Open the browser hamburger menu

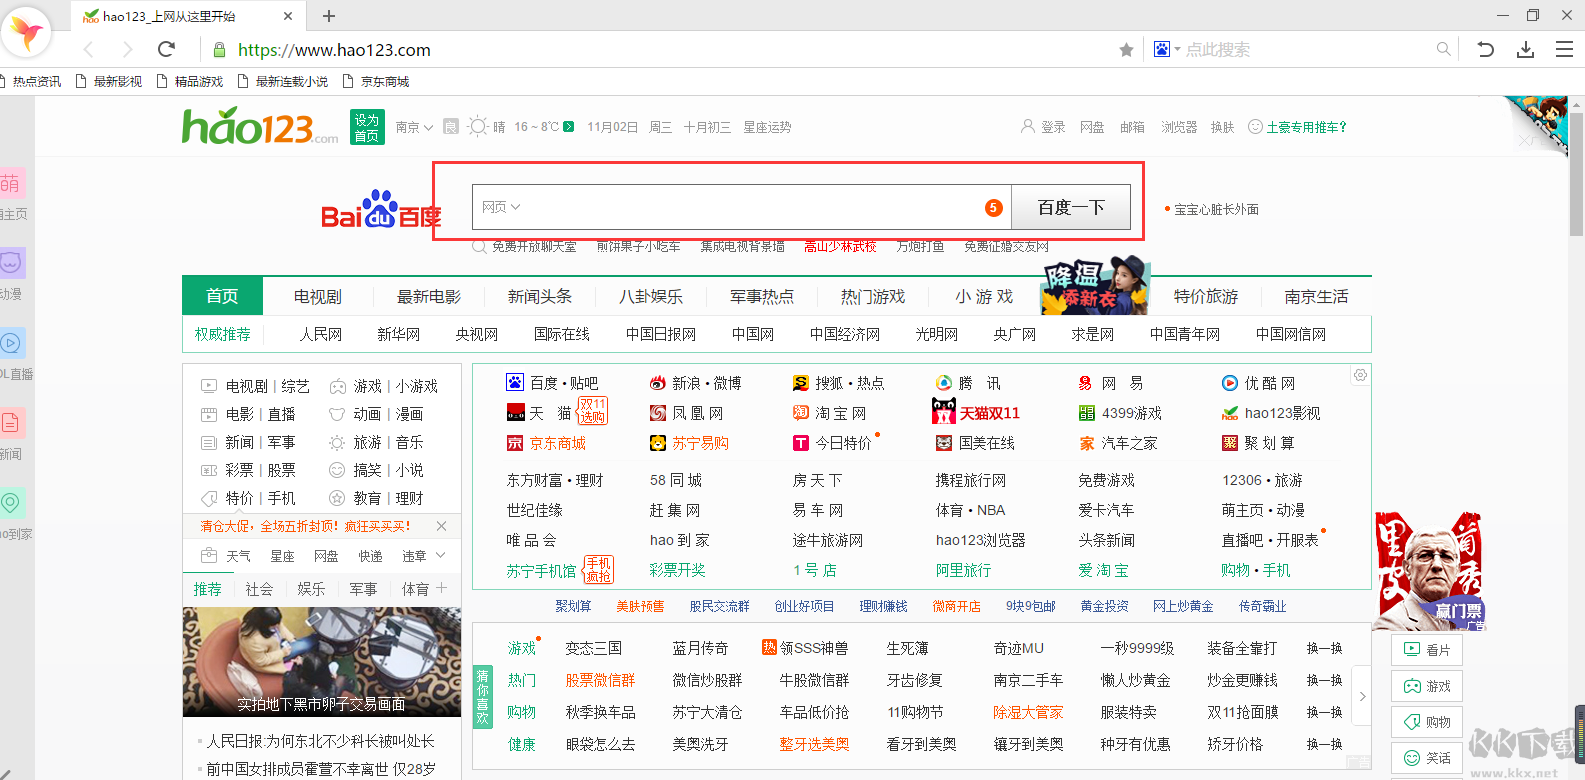1564,49
